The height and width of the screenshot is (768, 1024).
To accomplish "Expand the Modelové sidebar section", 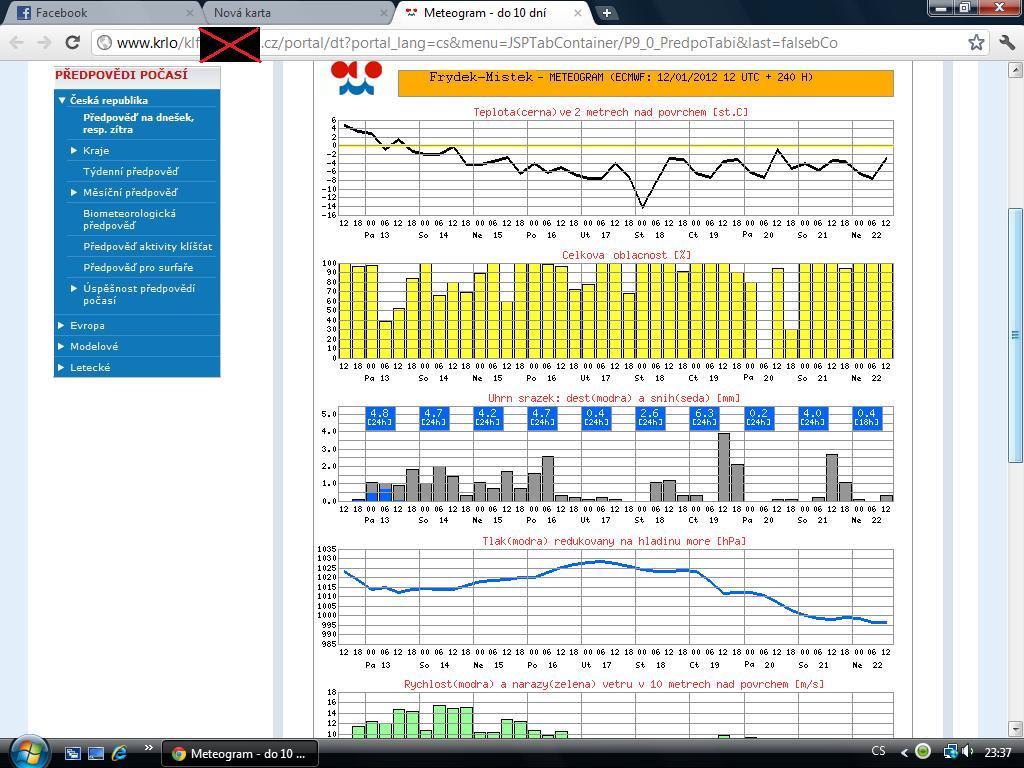I will click(x=94, y=346).
